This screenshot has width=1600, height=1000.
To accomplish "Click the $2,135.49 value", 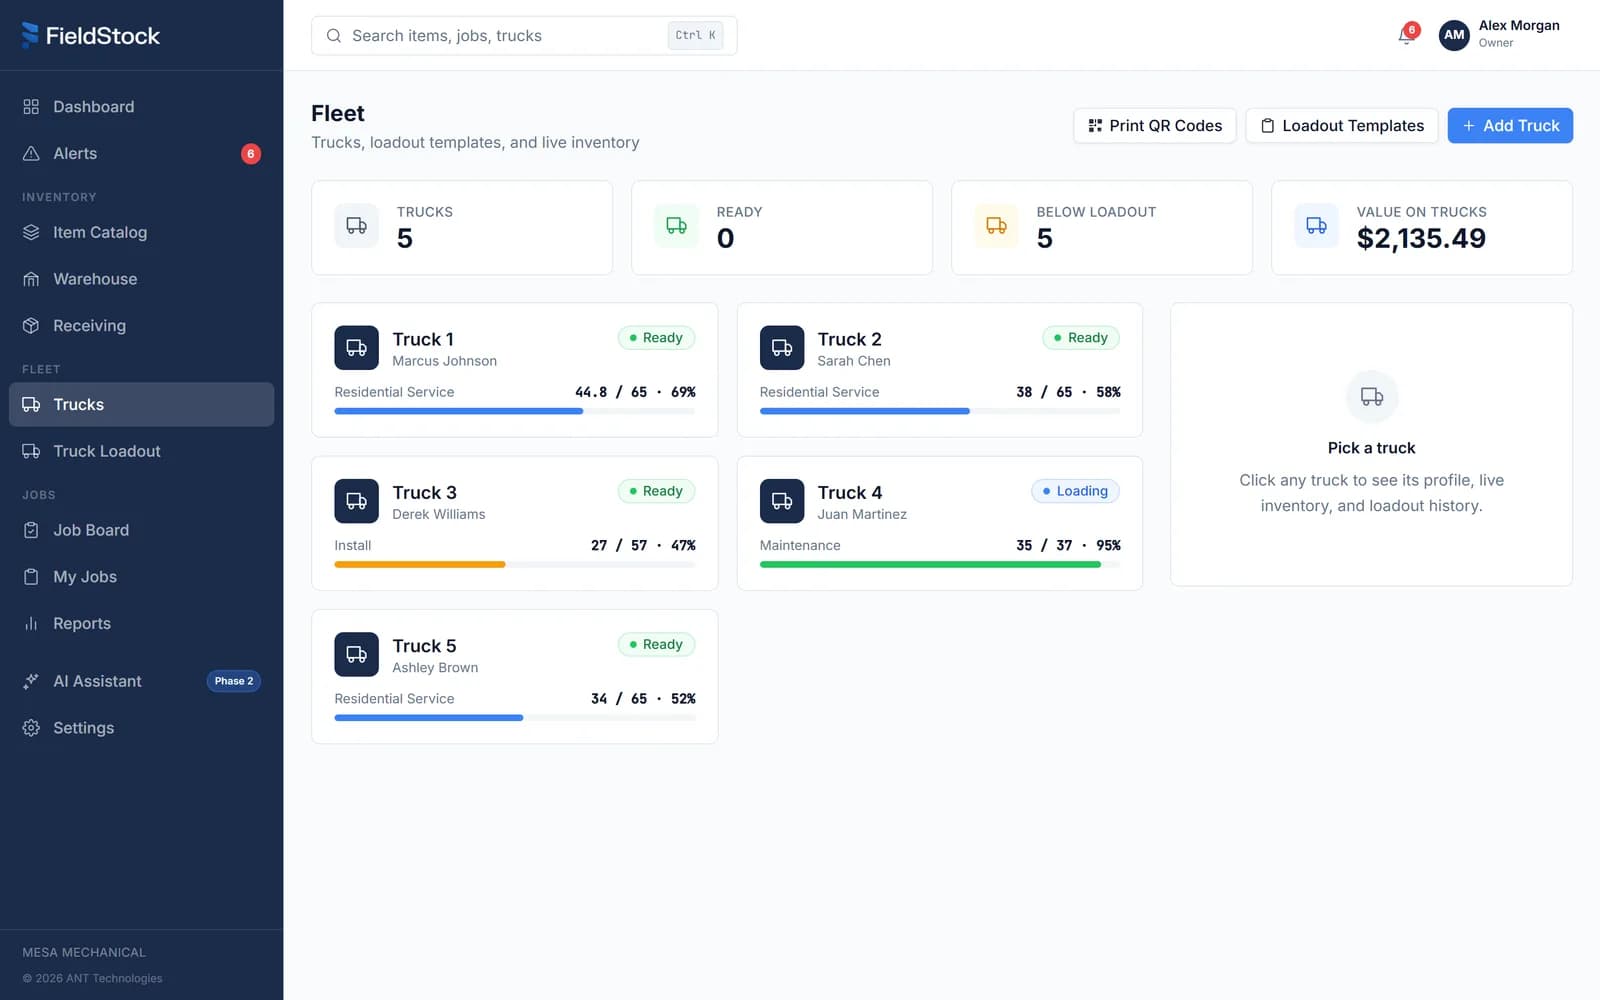I will (1421, 238).
